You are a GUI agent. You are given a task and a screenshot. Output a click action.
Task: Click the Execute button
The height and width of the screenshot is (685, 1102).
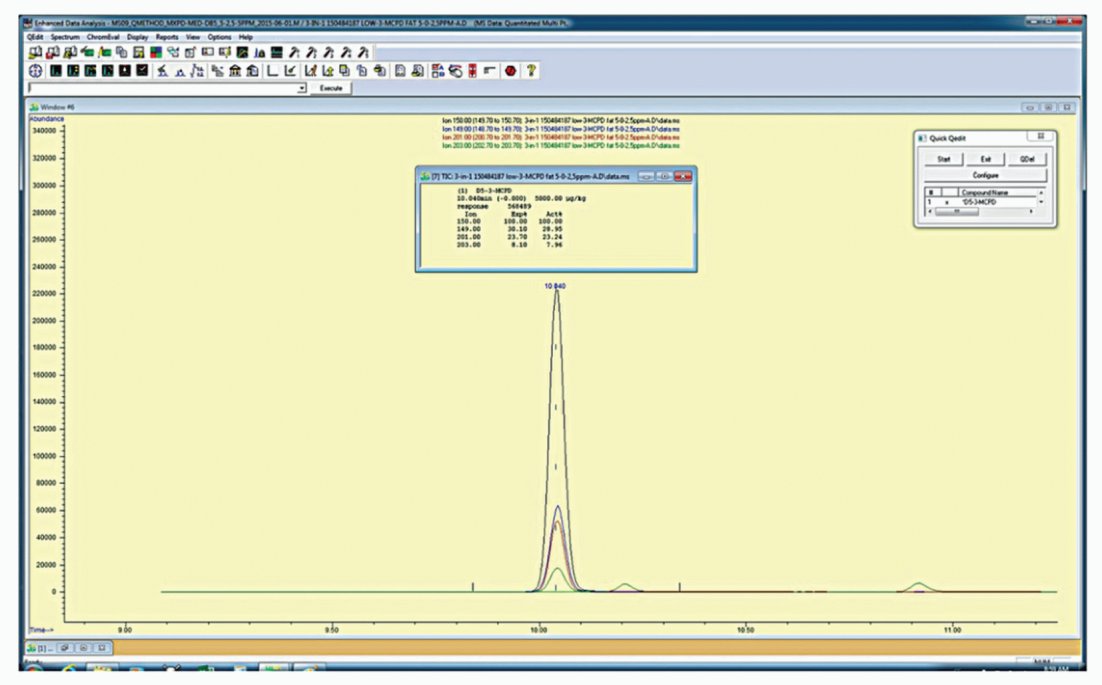pyautogui.click(x=331, y=89)
